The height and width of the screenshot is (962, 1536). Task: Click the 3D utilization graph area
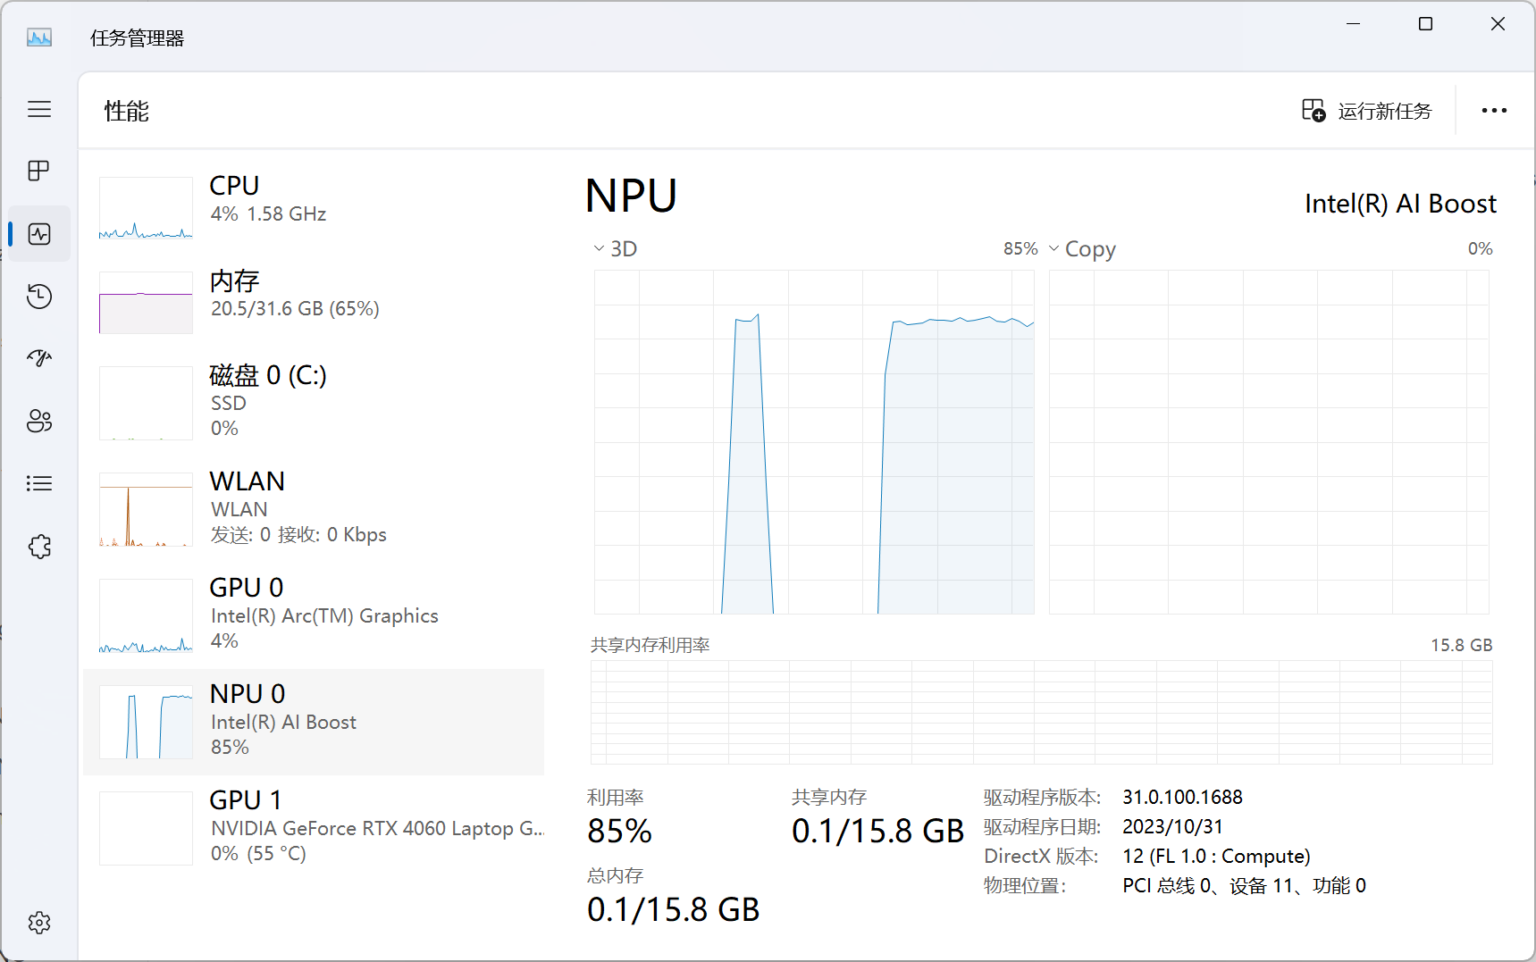814,442
